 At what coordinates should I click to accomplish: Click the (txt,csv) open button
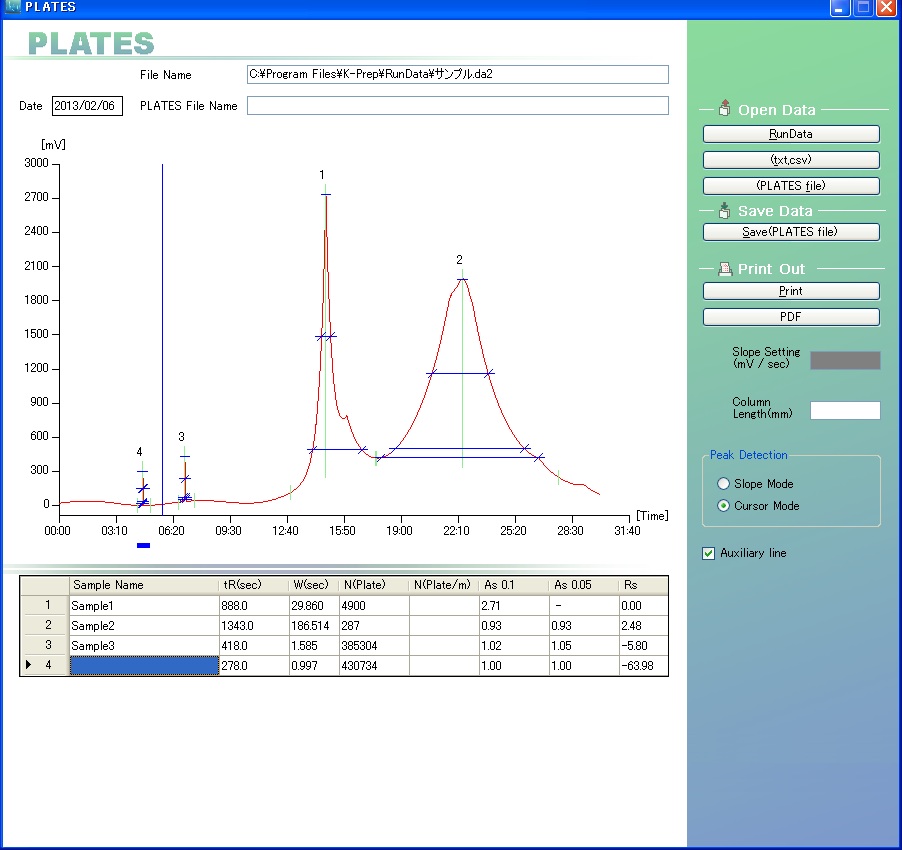click(x=791, y=160)
